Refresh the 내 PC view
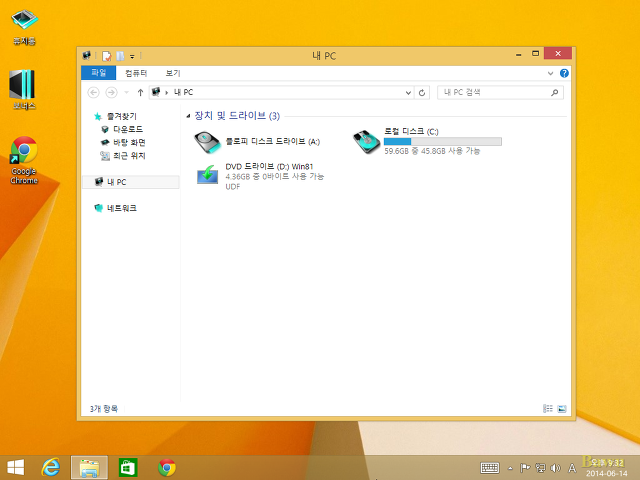 pyautogui.click(x=422, y=93)
